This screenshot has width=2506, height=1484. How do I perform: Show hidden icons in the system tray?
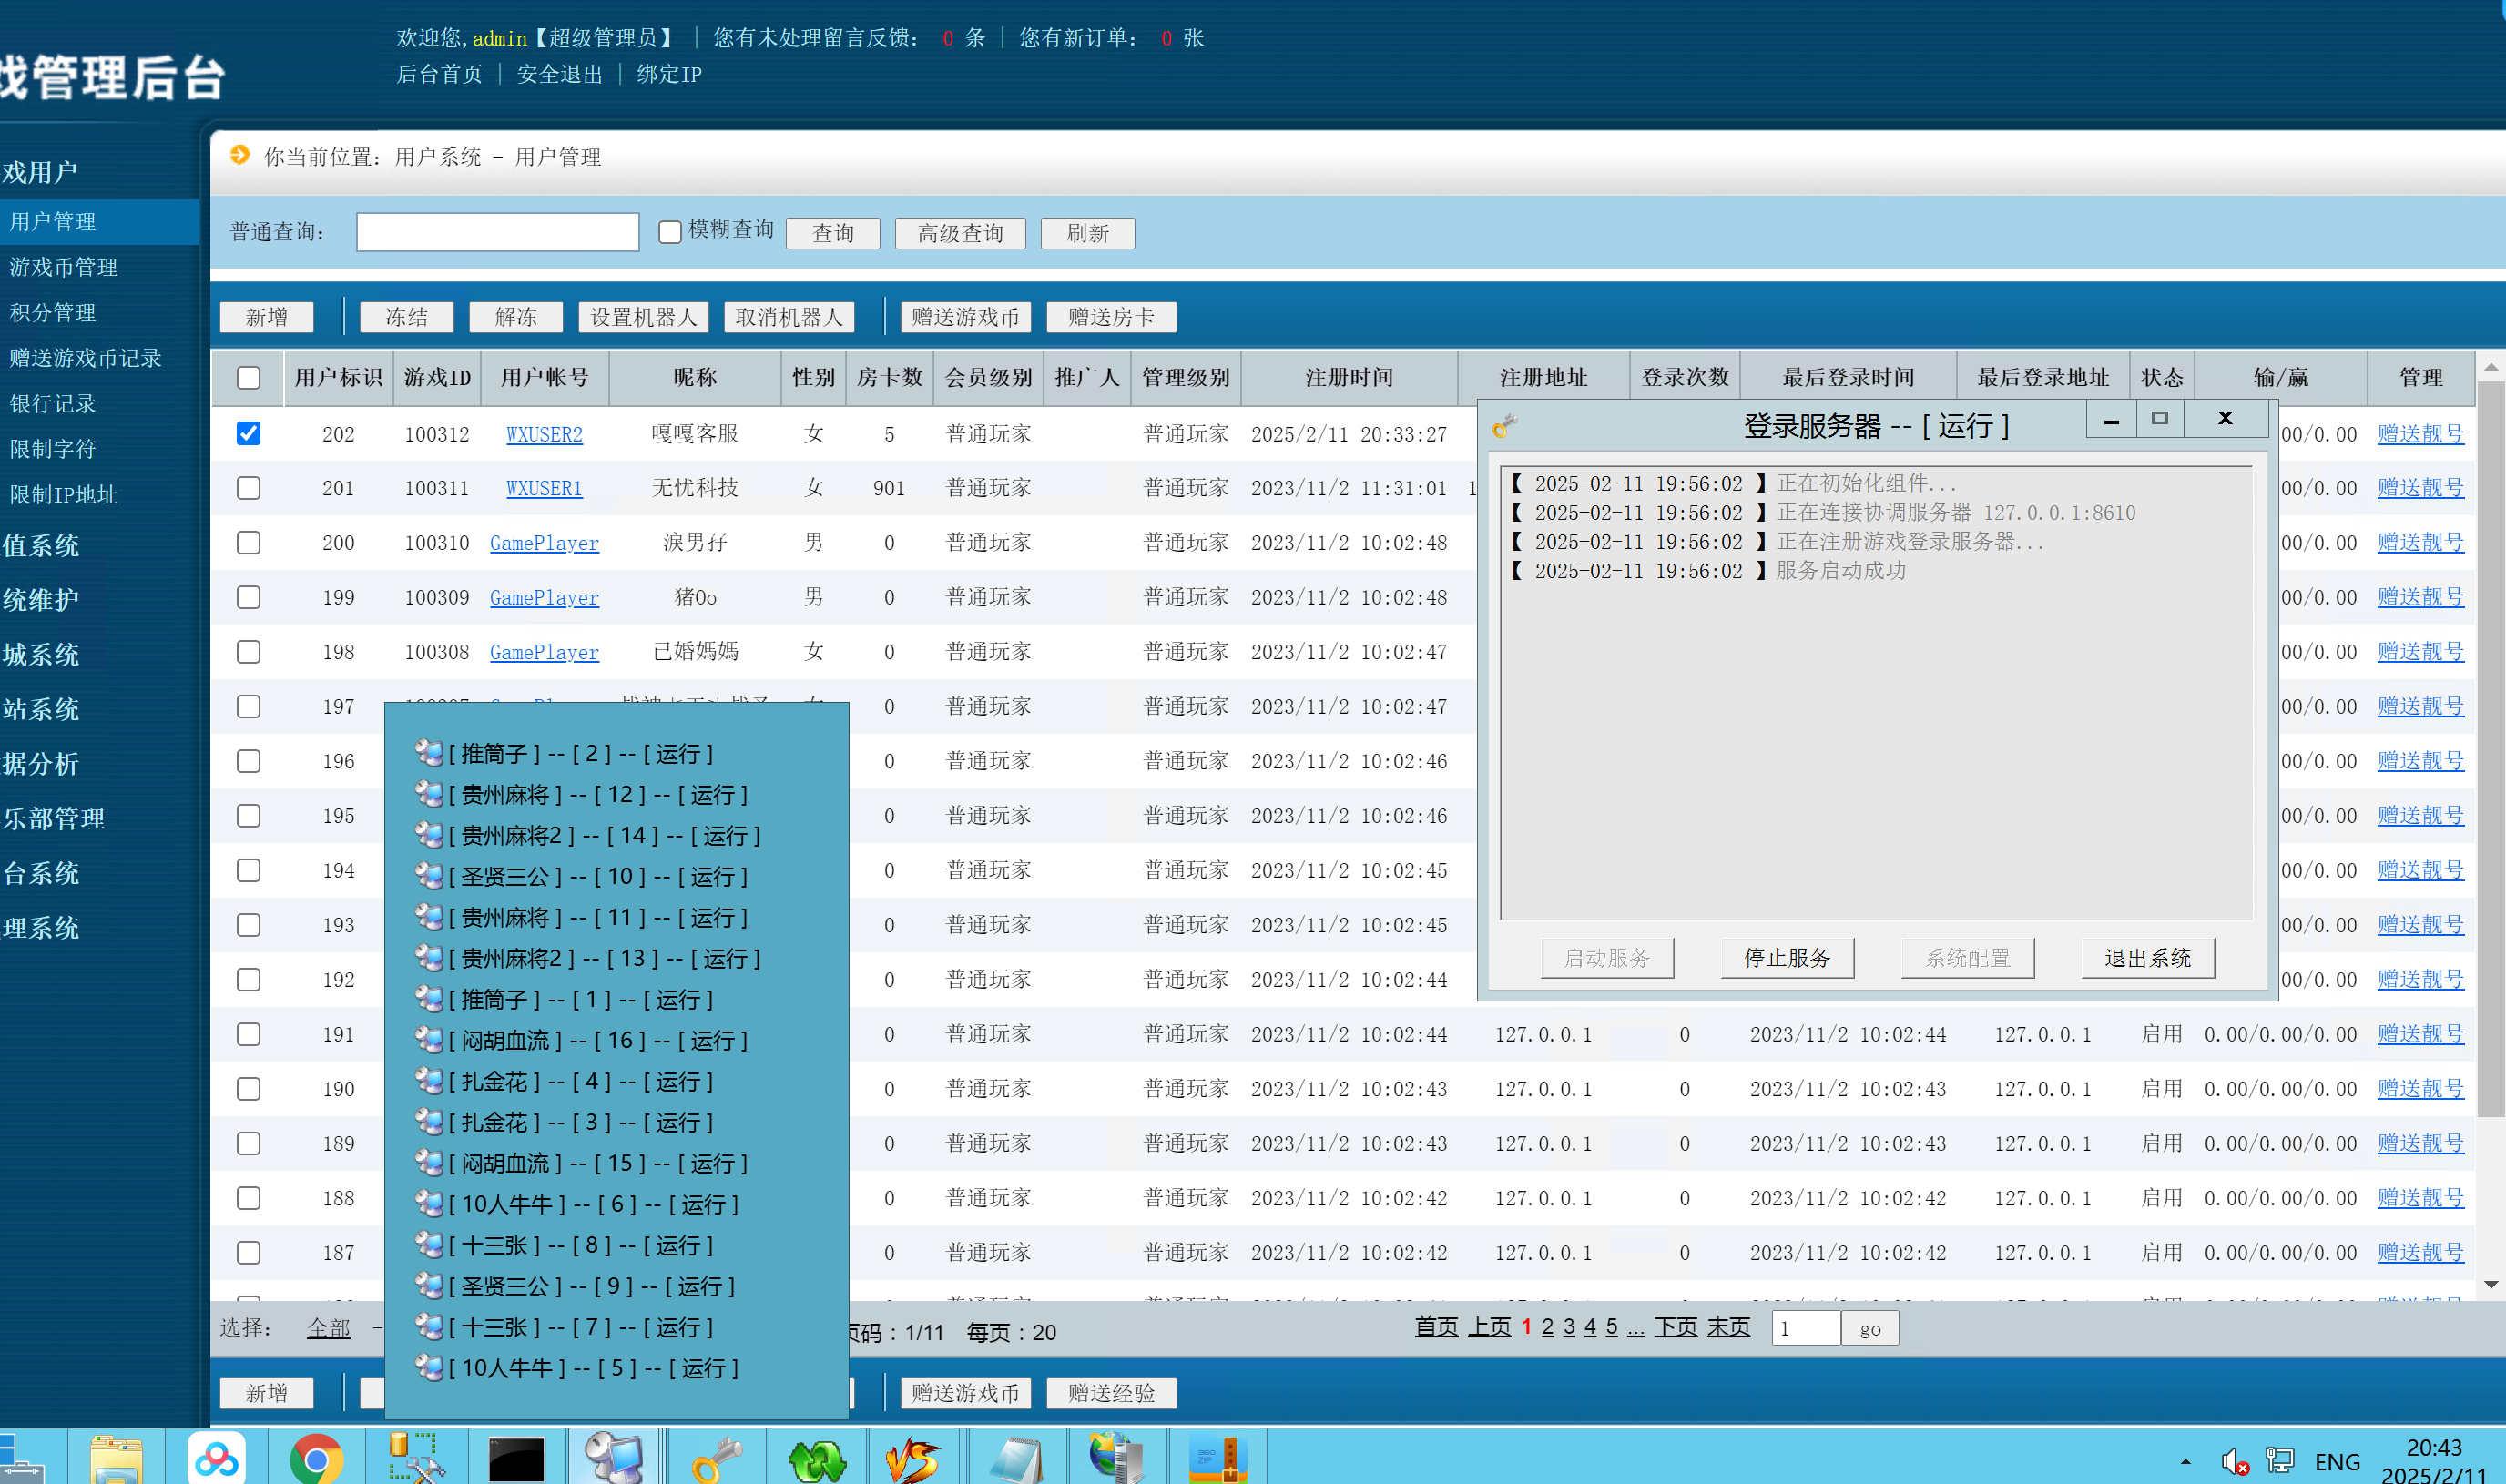(x=2186, y=1462)
